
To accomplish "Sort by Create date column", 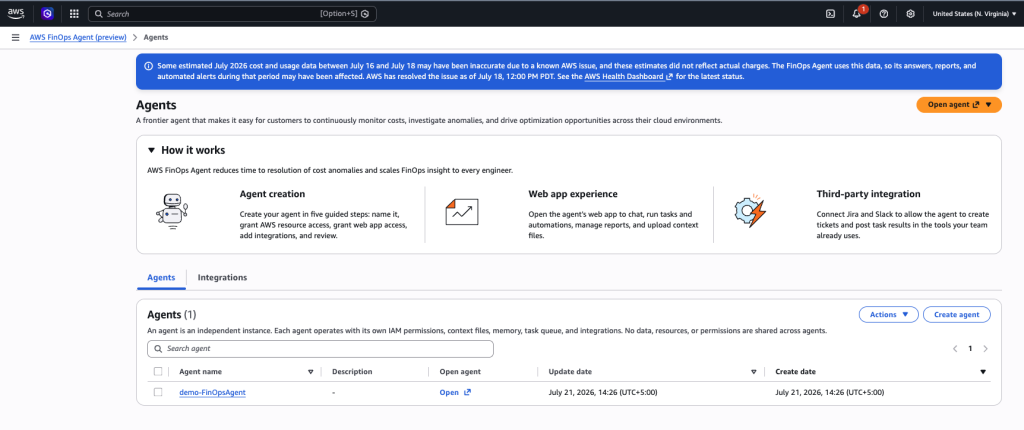I will pos(983,372).
